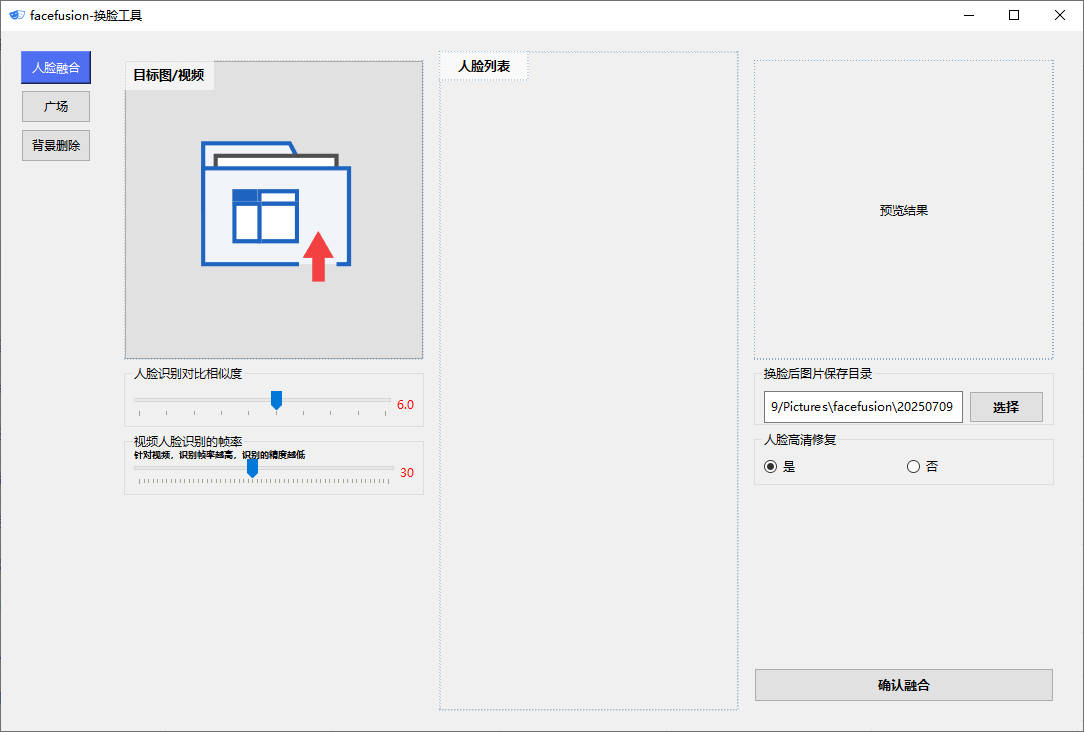
Task: Open the 背景删除 section
Action: [x=56, y=145]
